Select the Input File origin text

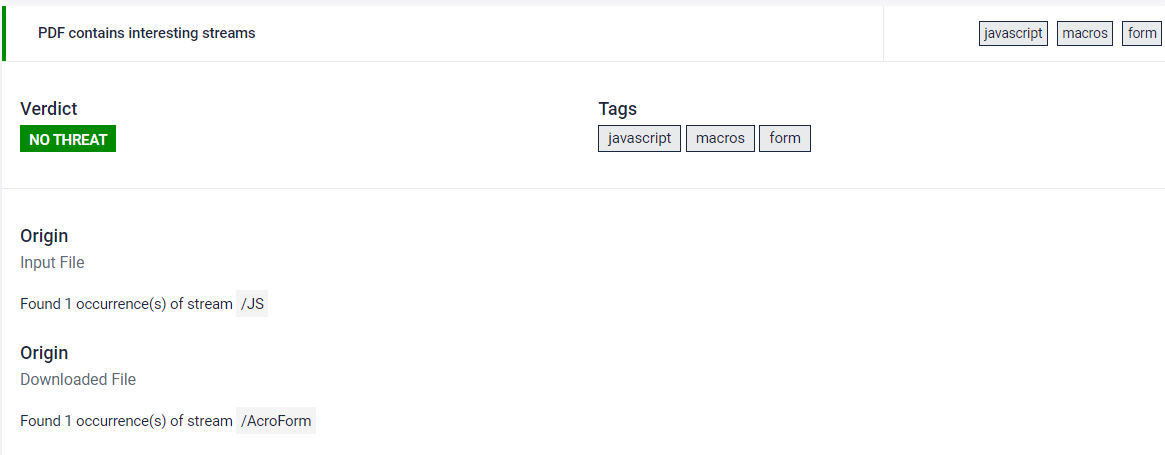click(x=52, y=262)
